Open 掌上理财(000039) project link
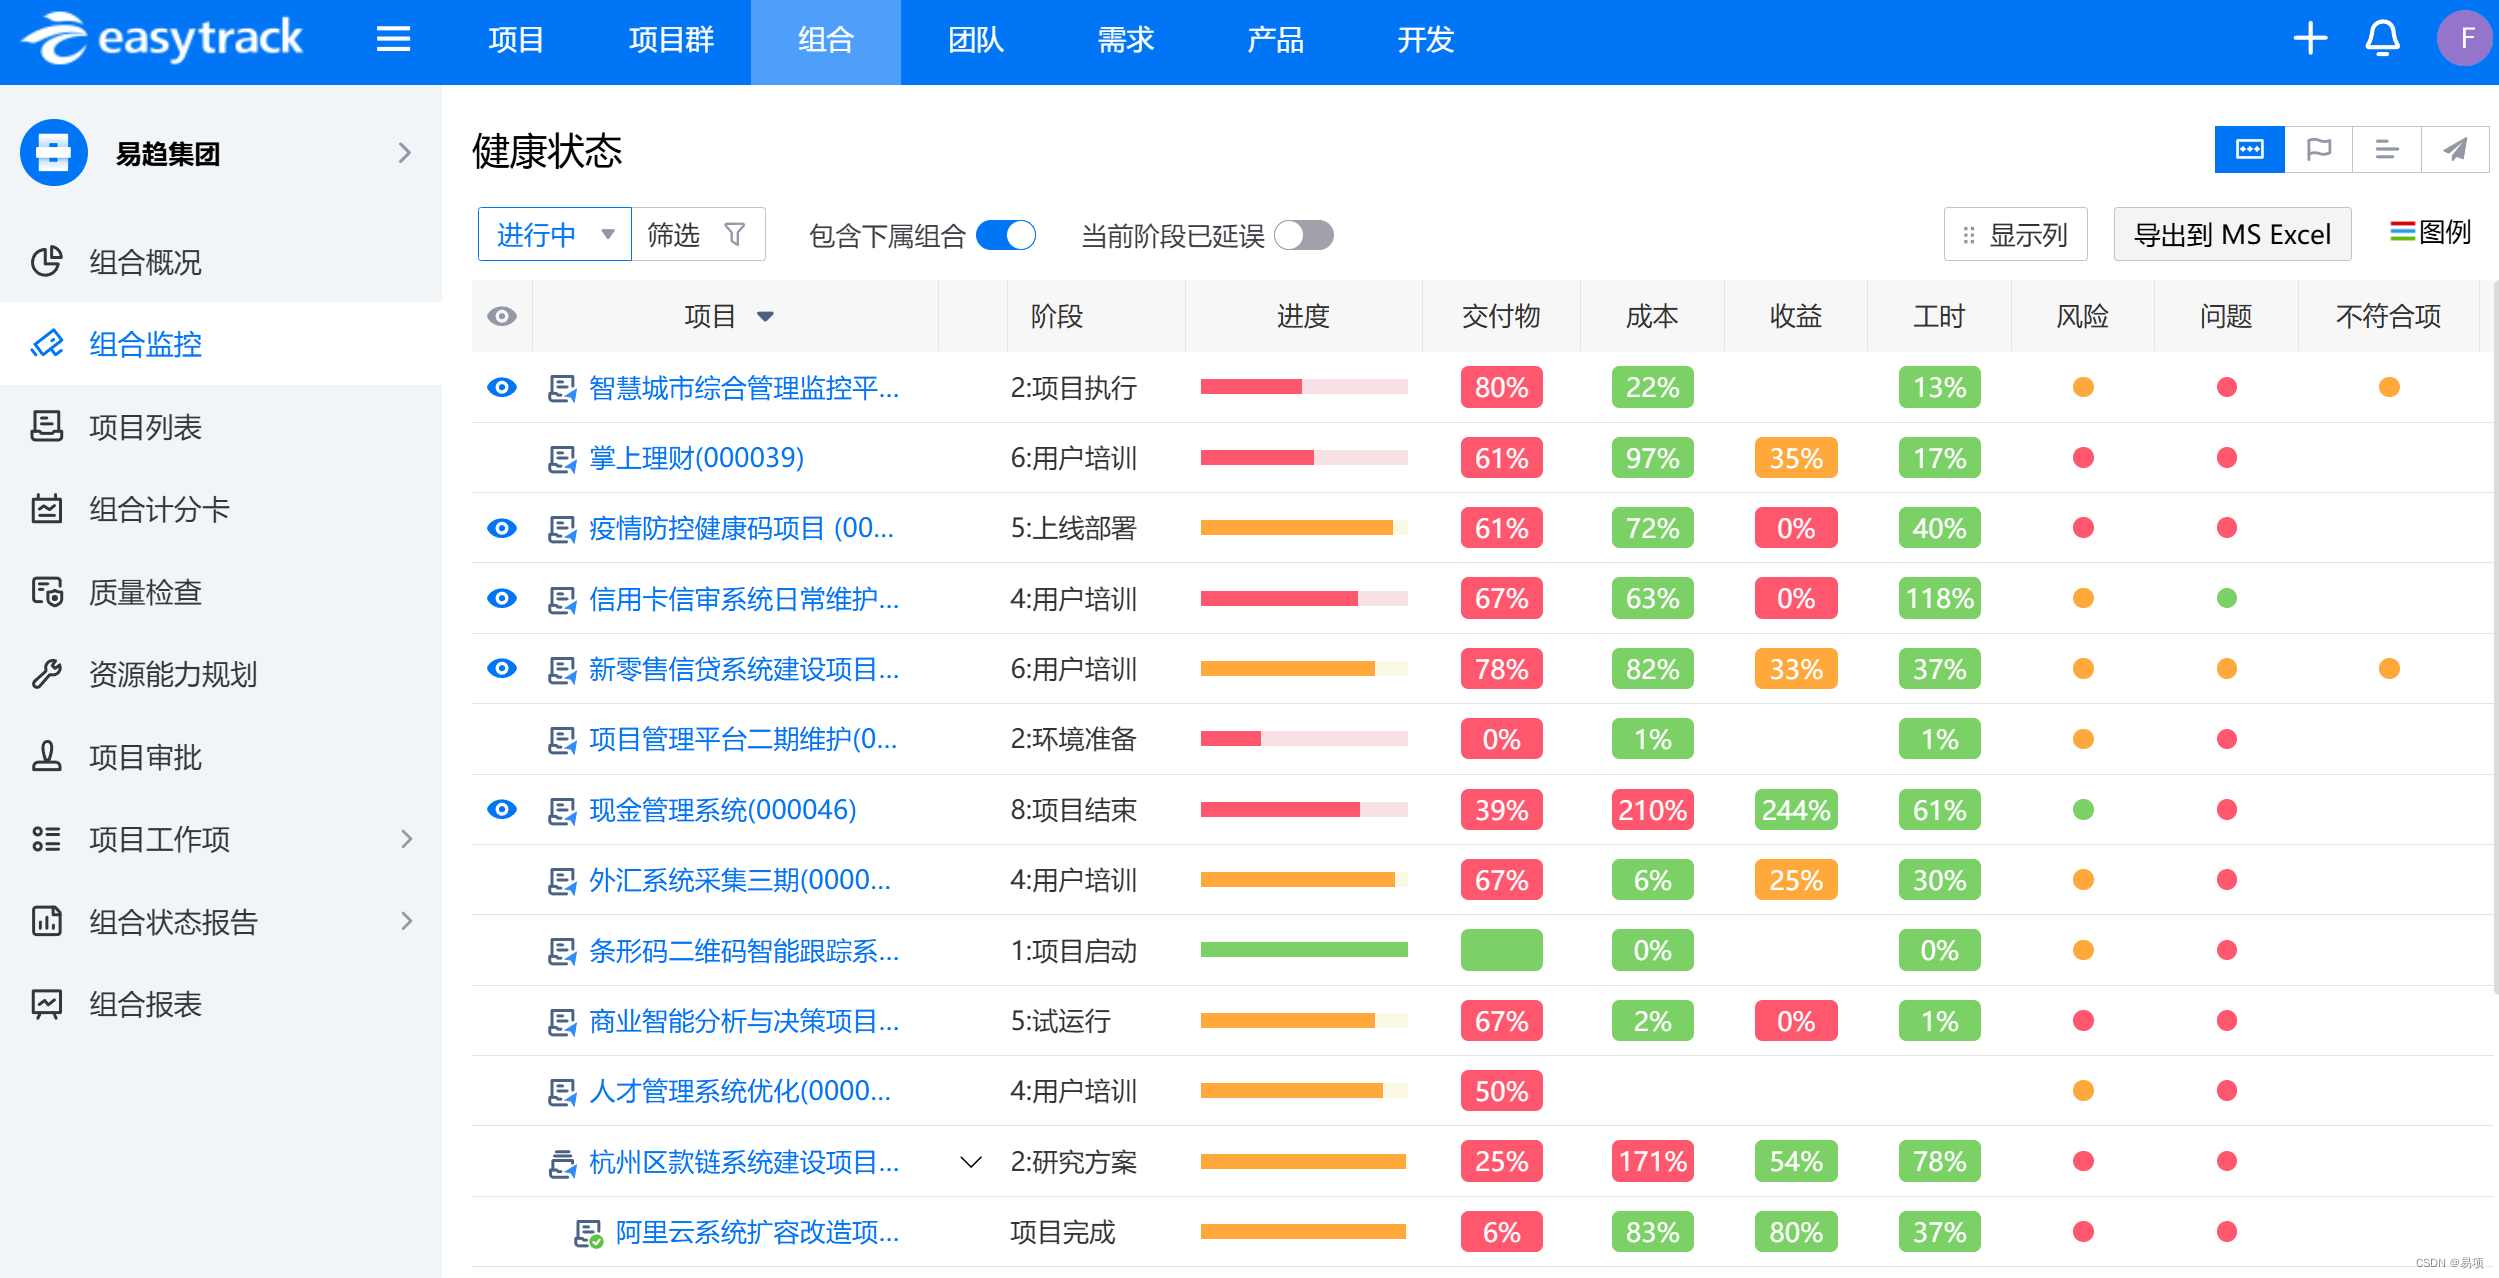2499x1278 pixels. (x=696, y=458)
